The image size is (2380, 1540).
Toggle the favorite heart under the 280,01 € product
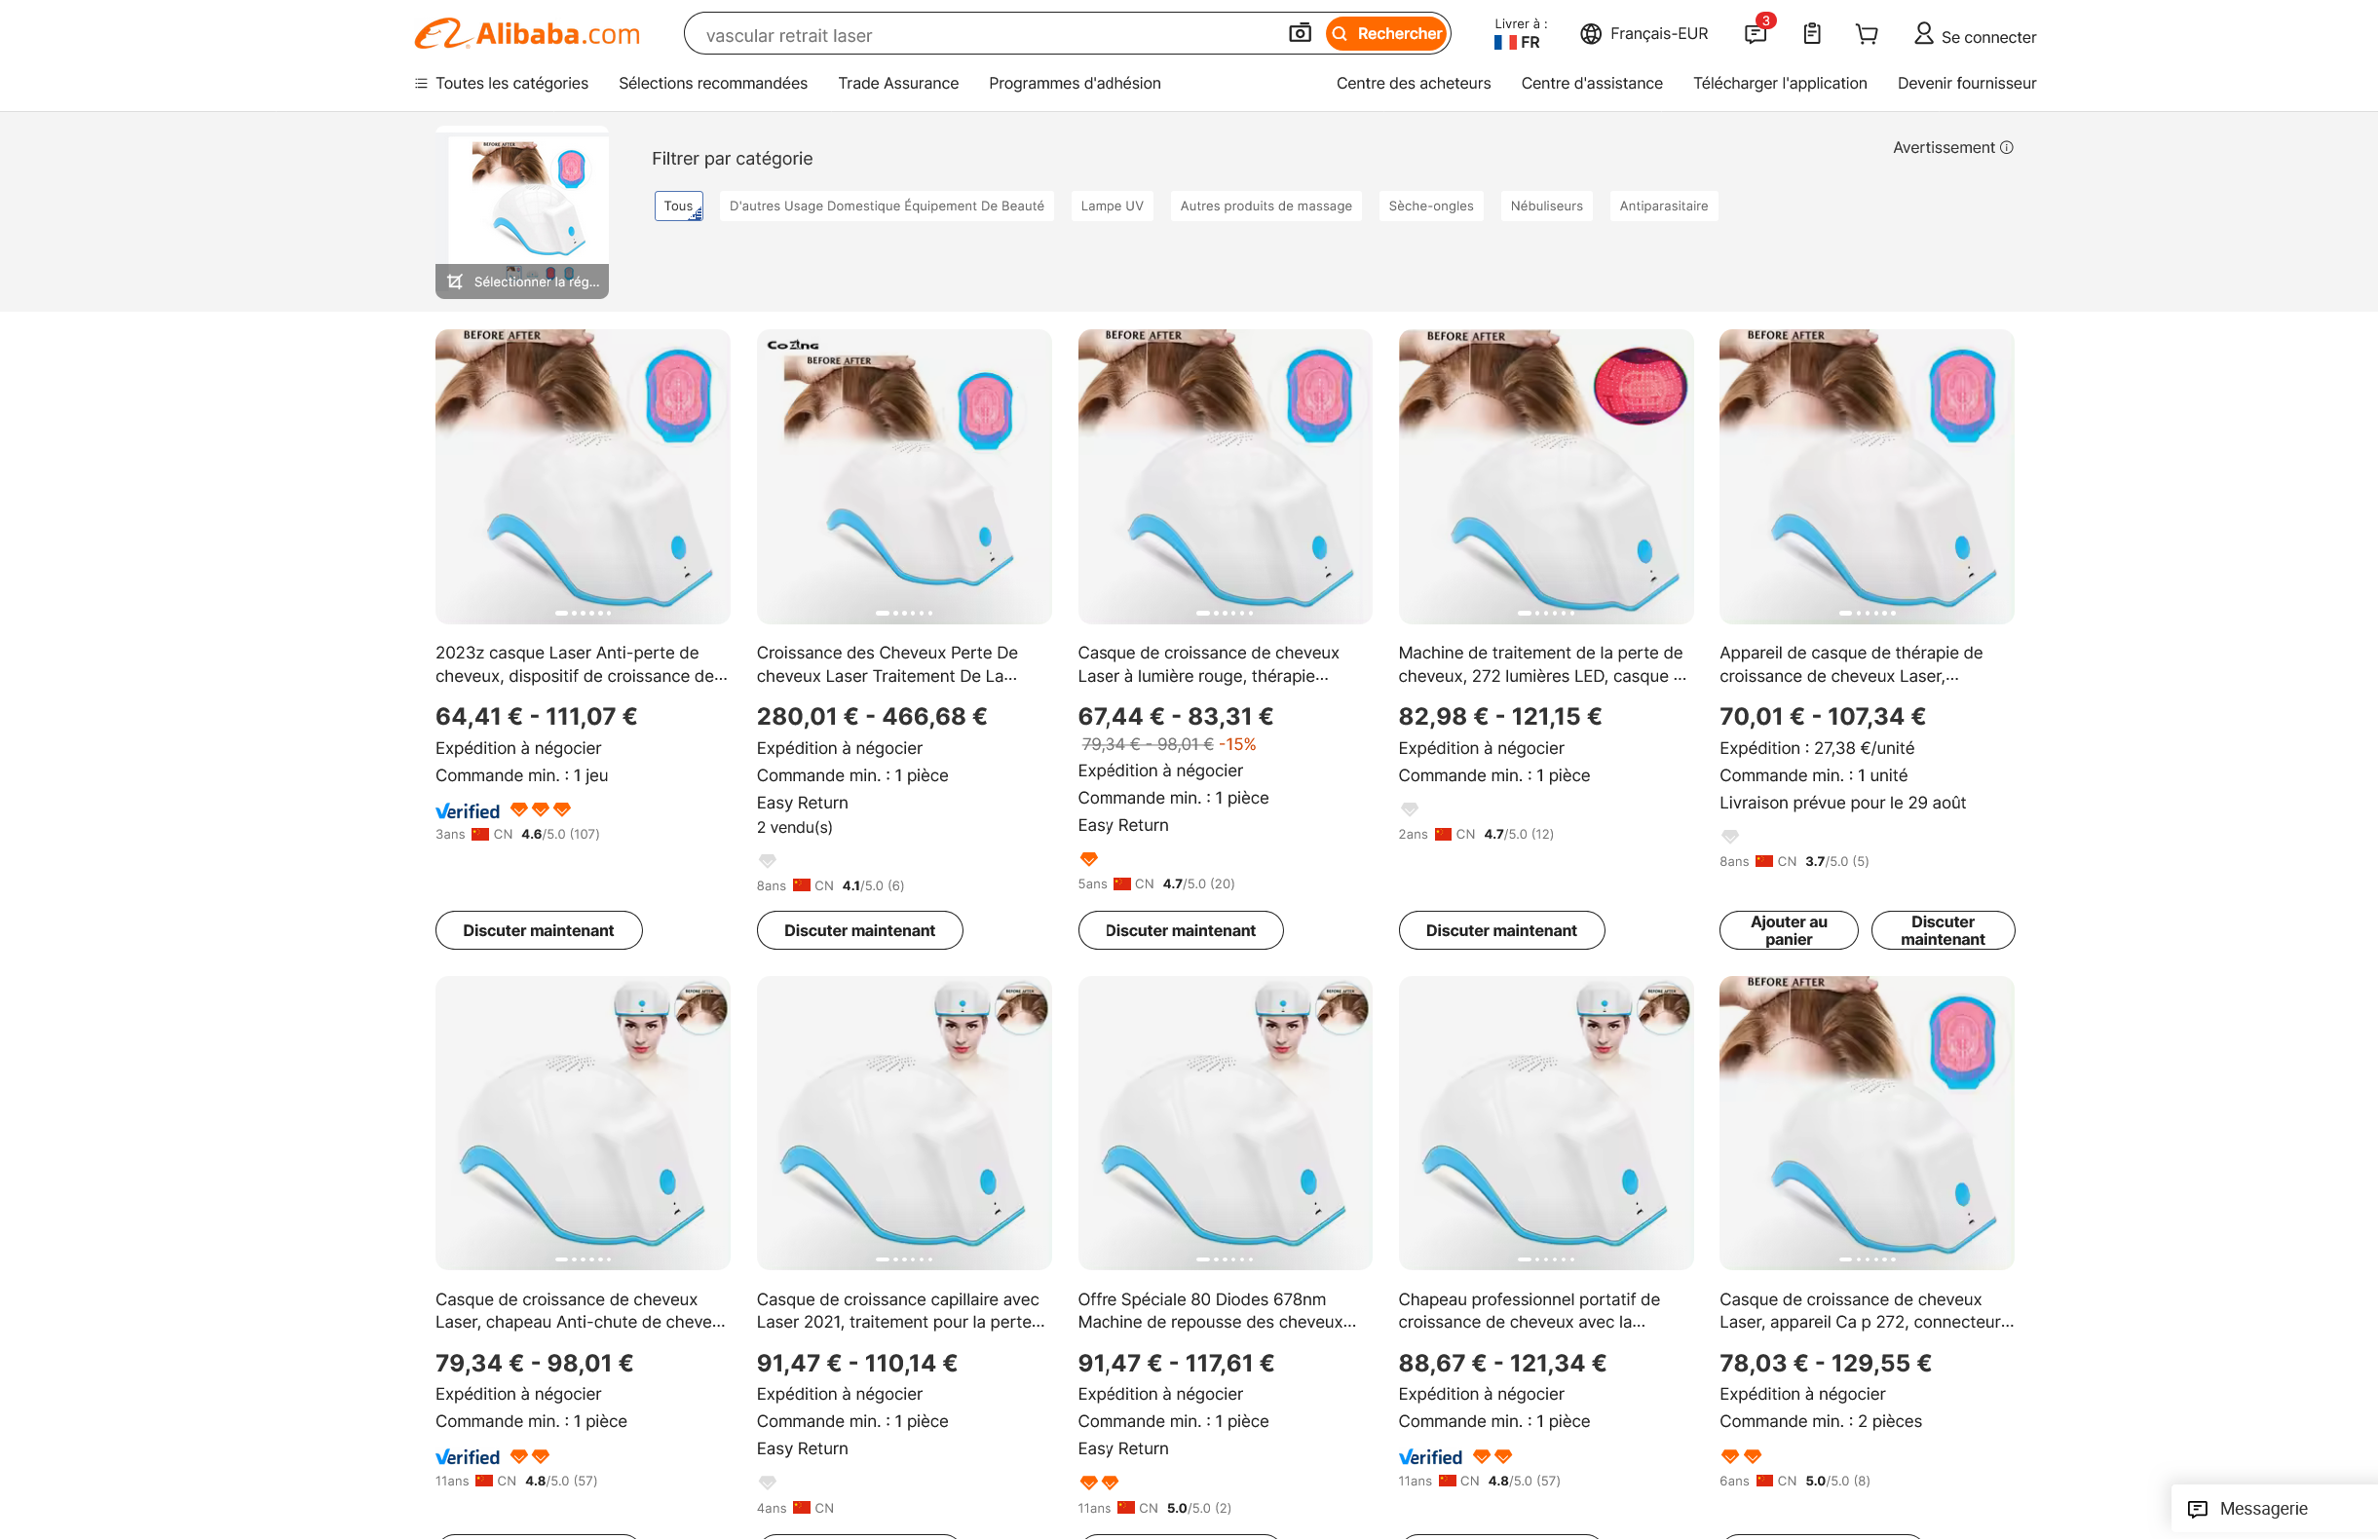click(x=767, y=860)
